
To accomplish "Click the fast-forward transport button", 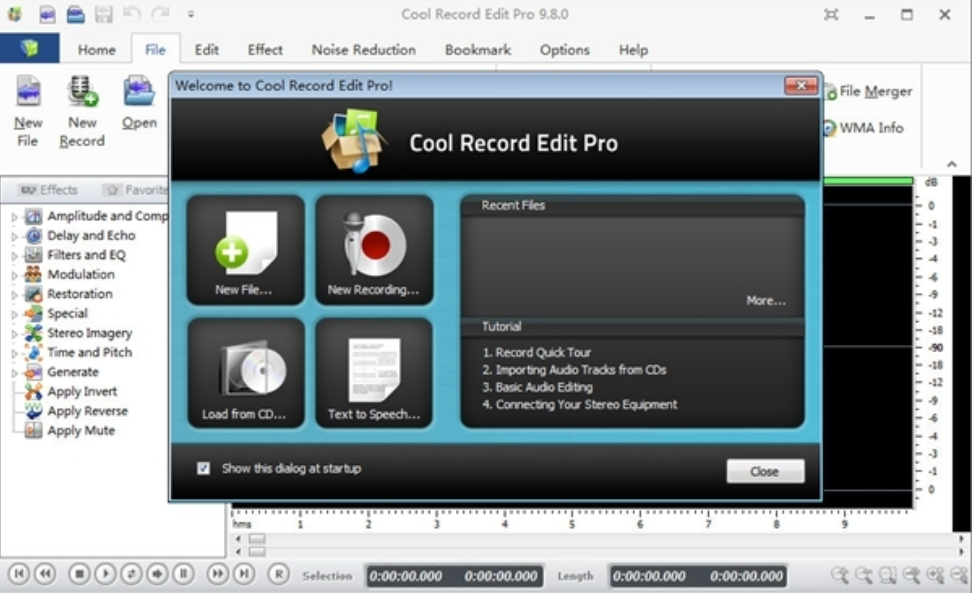I will coord(217,574).
